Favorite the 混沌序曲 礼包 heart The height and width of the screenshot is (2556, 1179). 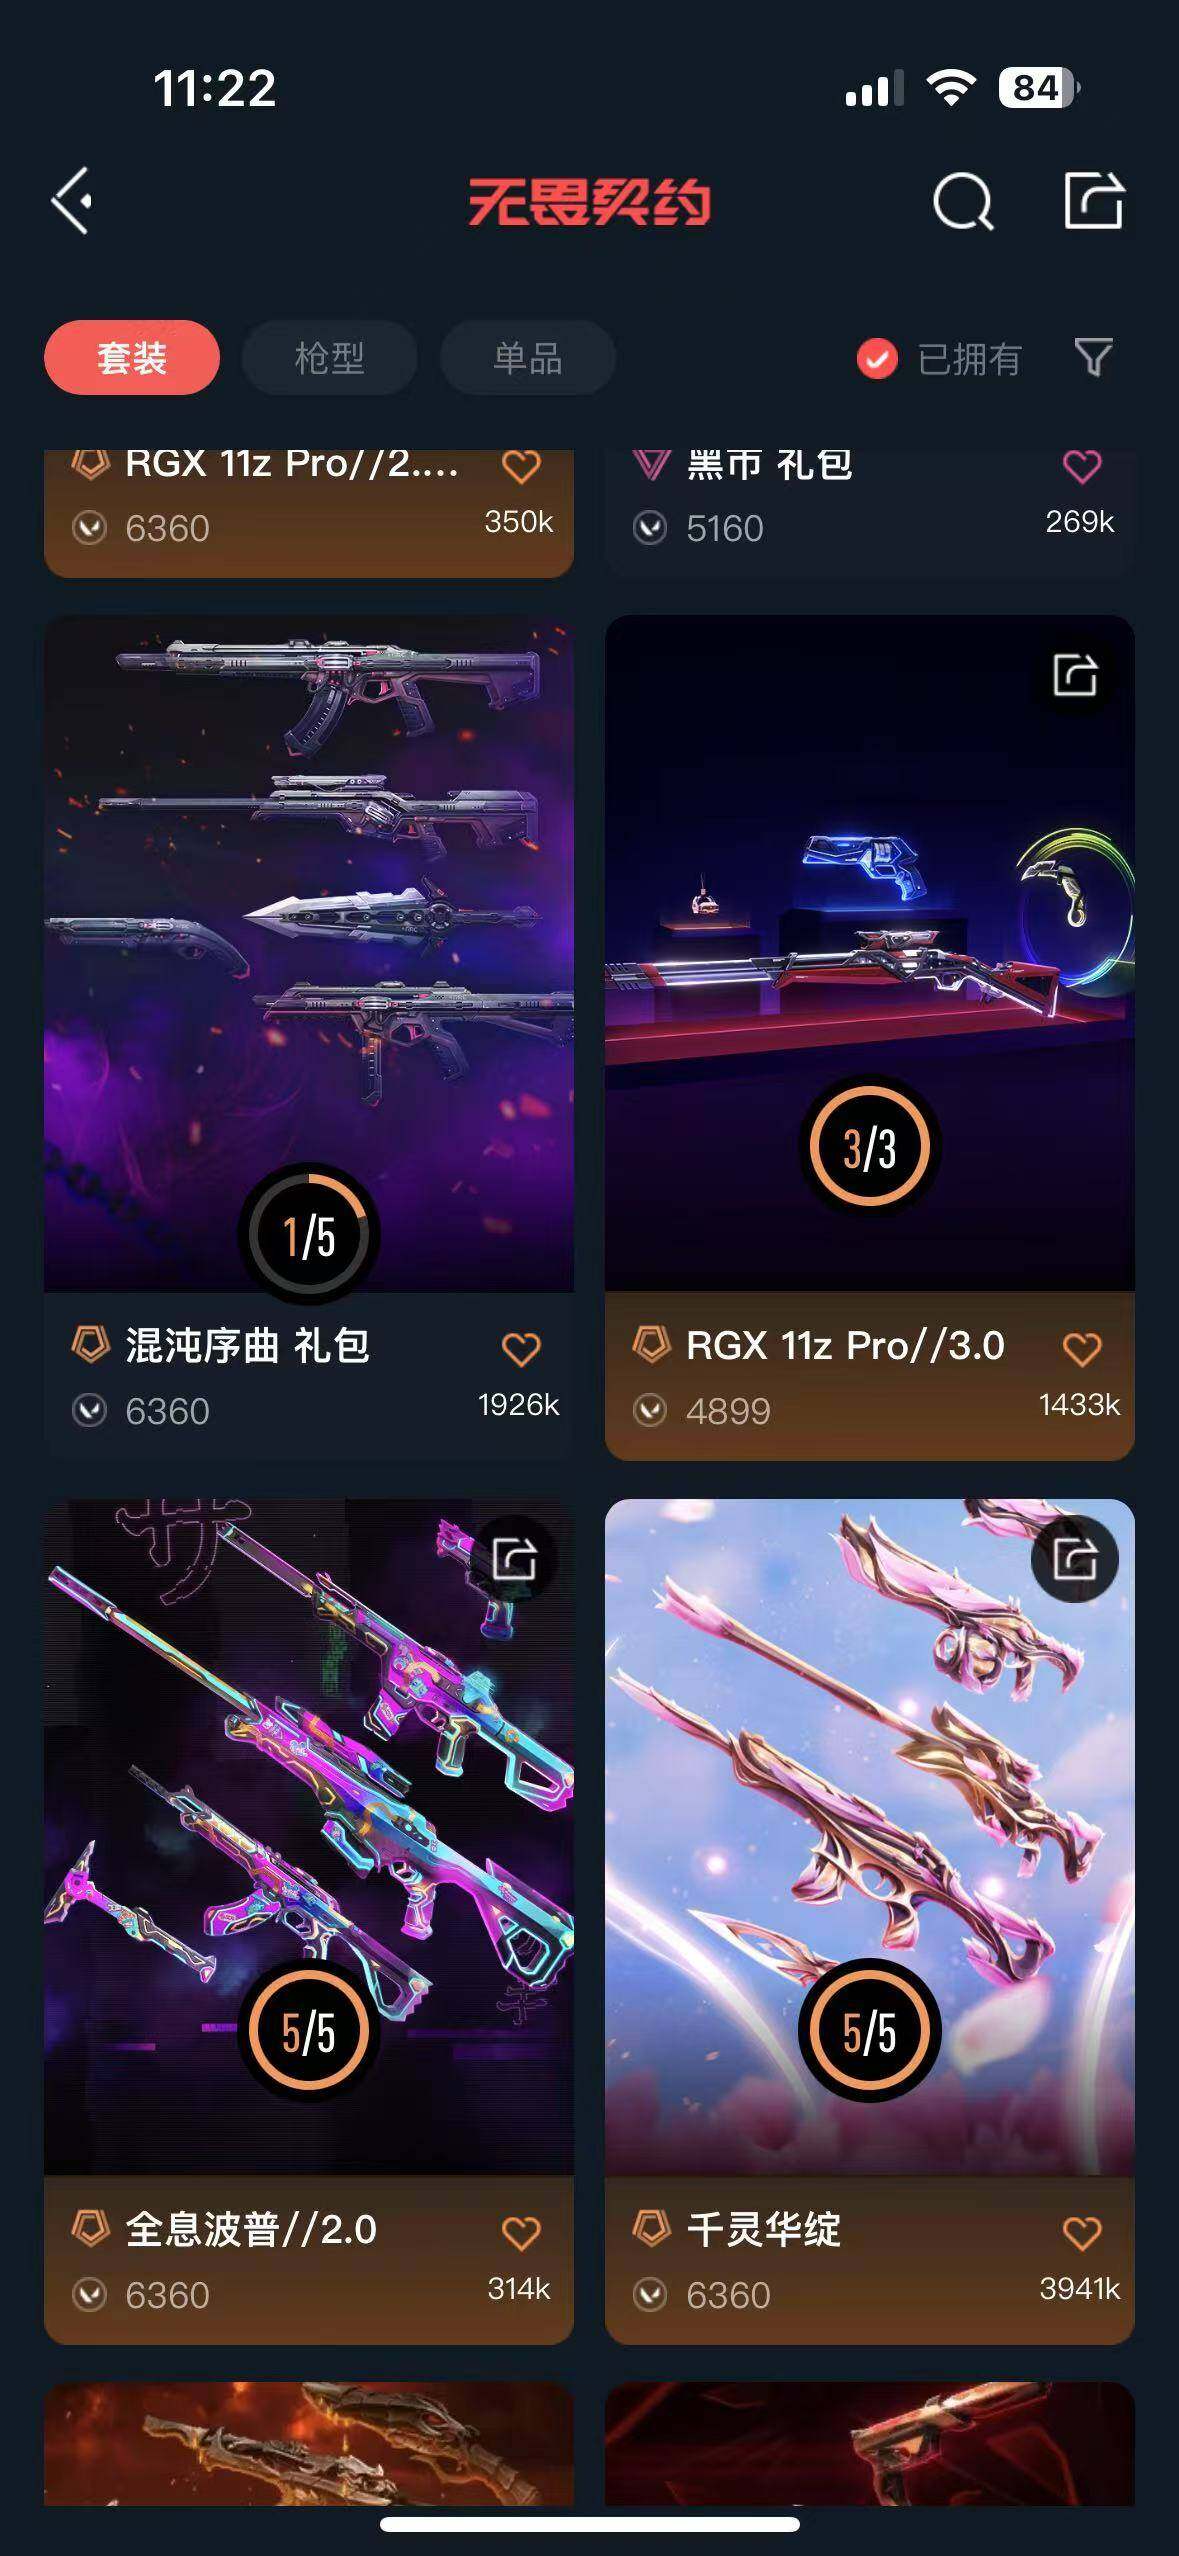(x=521, y=1348)
